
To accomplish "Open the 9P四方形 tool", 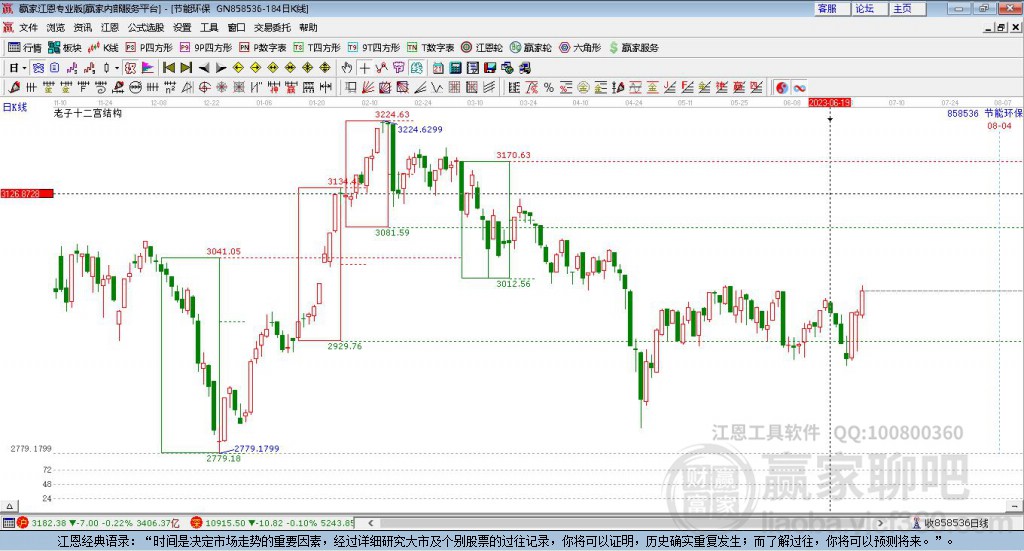I will (x=206, y=48).
